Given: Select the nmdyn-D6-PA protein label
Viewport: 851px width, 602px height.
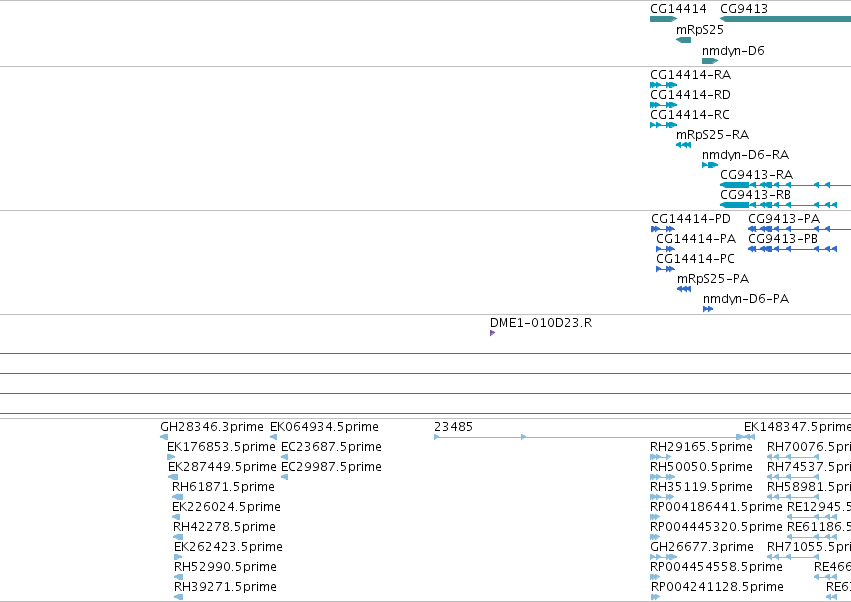Looking at the screenshot, I should tap(746, 299).
